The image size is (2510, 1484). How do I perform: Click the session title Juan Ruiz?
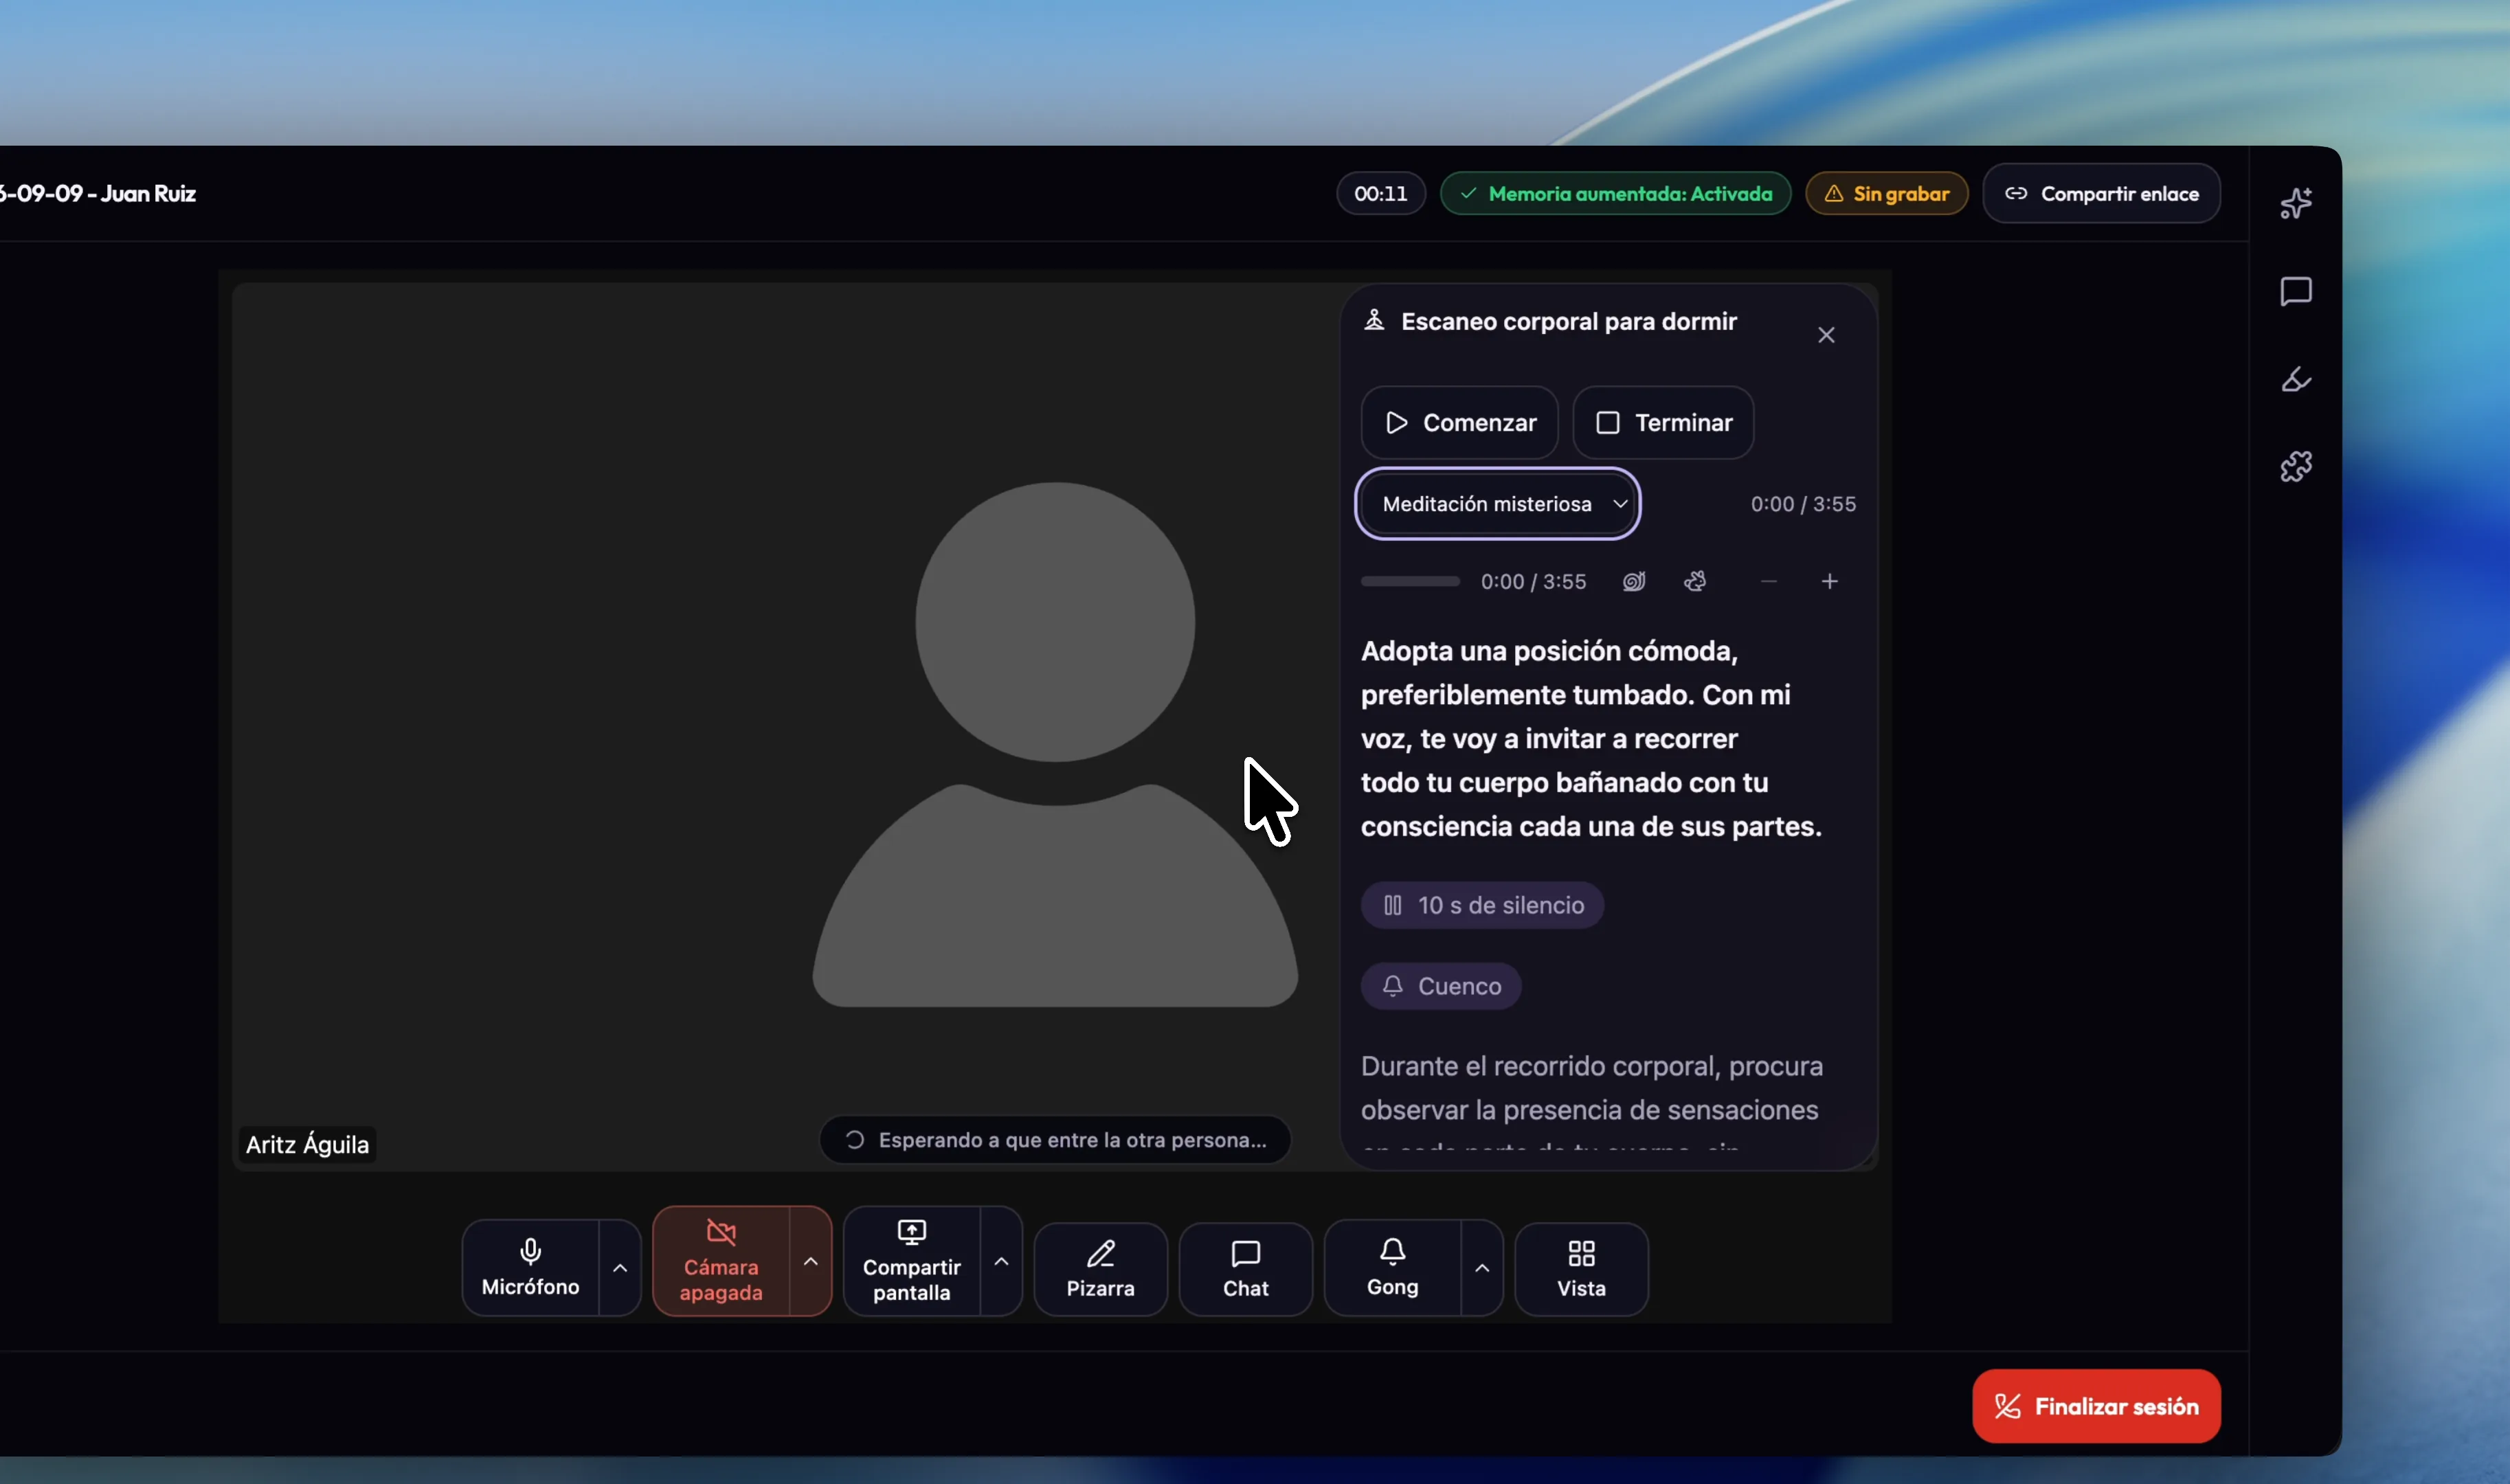click(98, 194)
